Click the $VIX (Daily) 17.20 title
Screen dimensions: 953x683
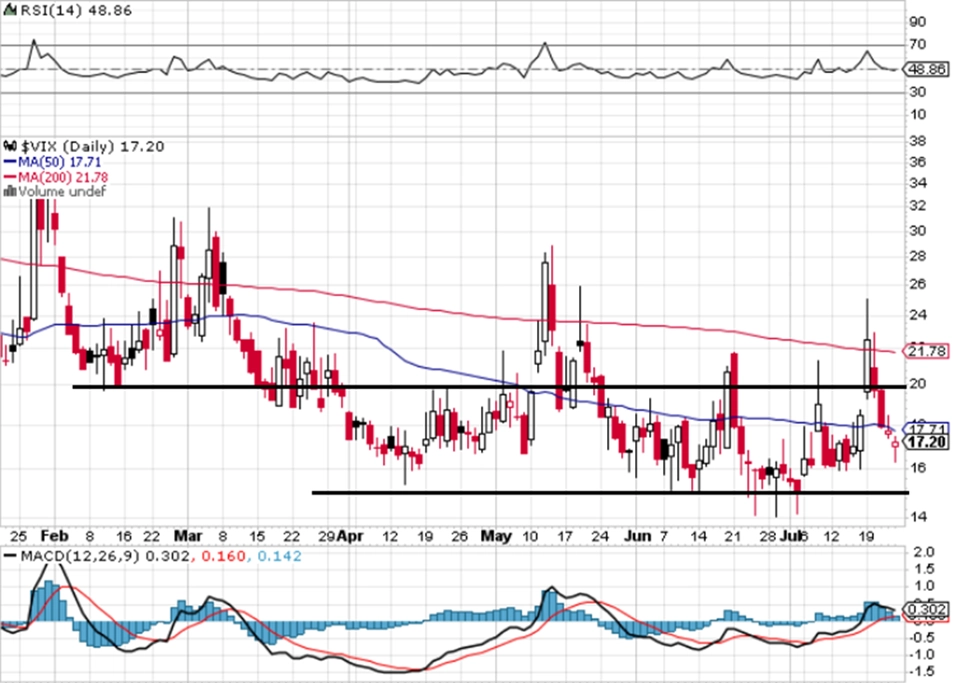92,146
